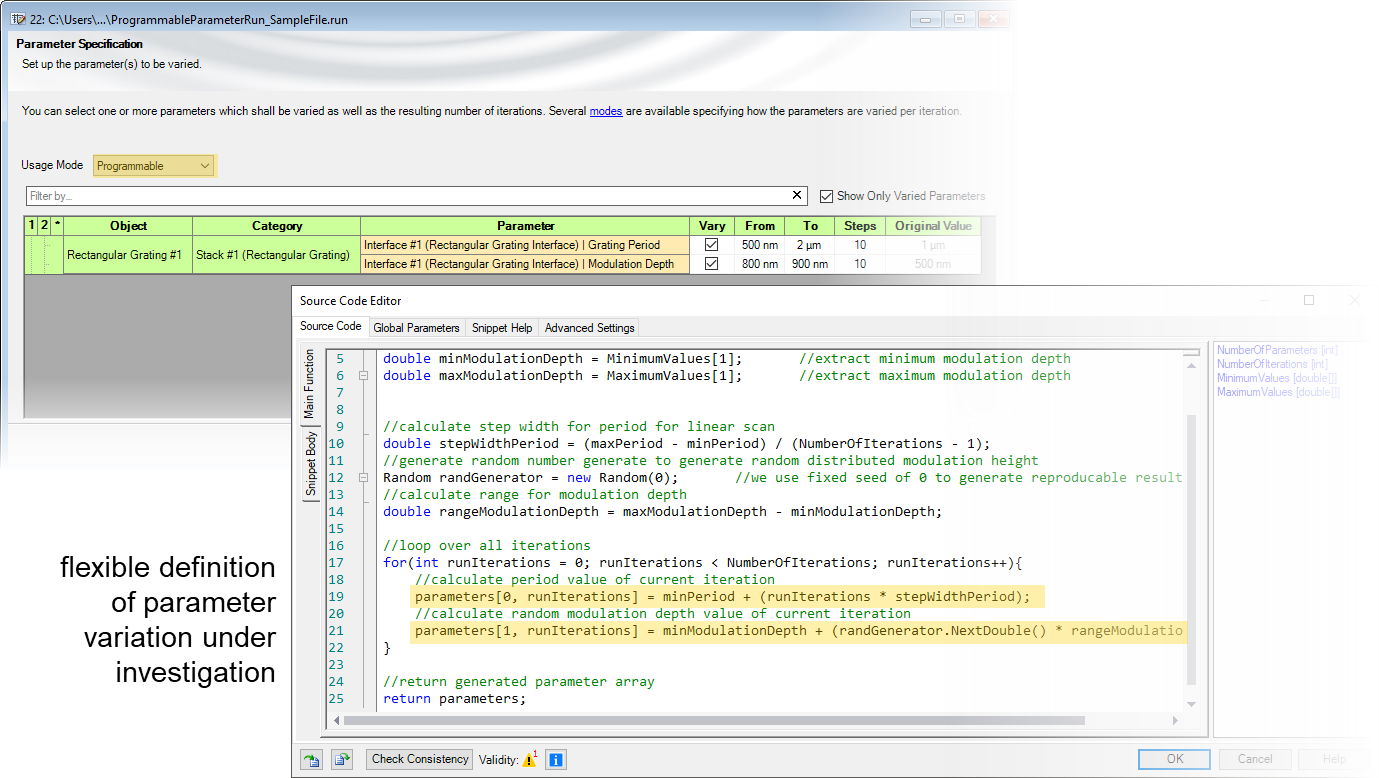This screenshot has height=778, width=1379.
Task: Confirm the editor with OK
Action: pos(1173,760)
